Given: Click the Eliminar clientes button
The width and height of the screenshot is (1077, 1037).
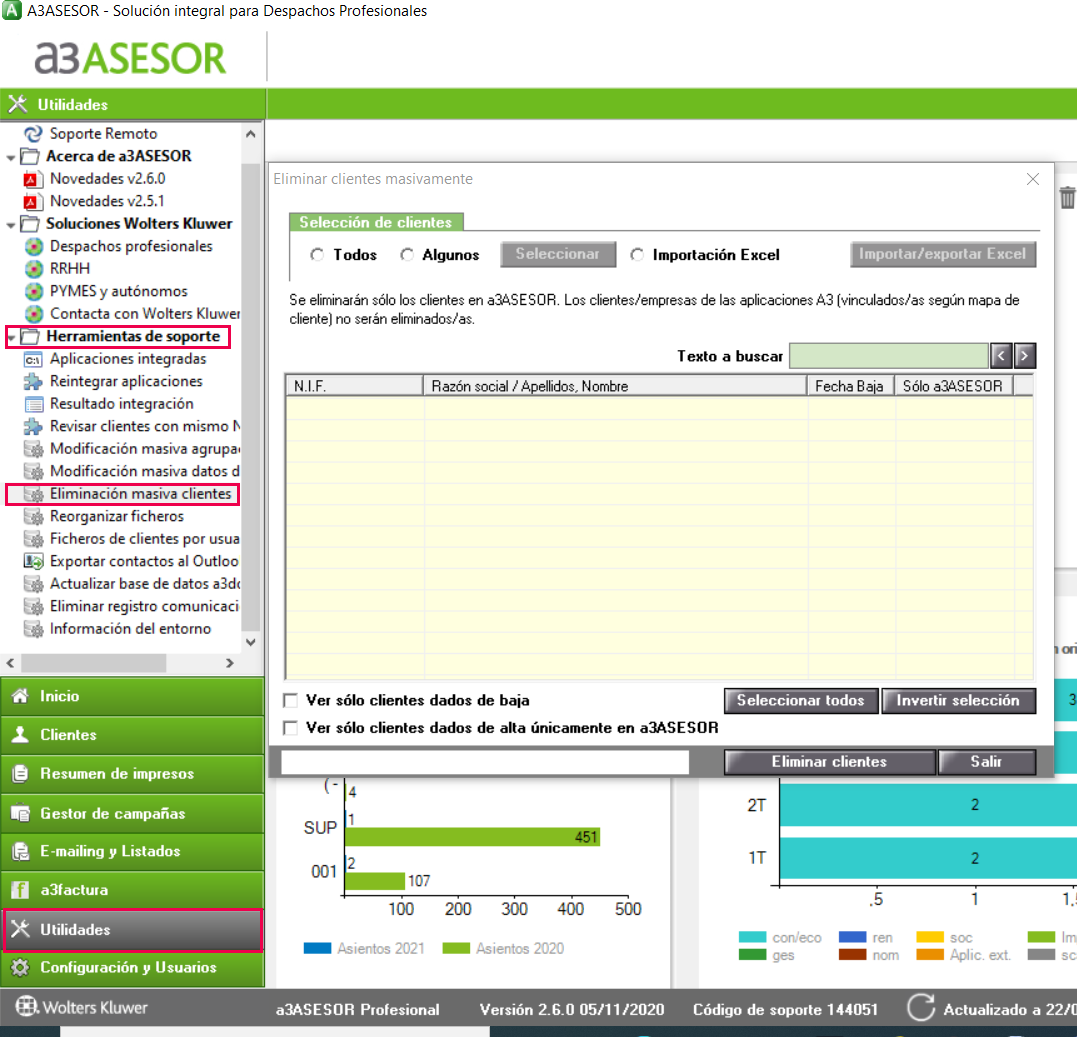Looking at the screenshot, I should pyautogui.click(x=830, y=762).
